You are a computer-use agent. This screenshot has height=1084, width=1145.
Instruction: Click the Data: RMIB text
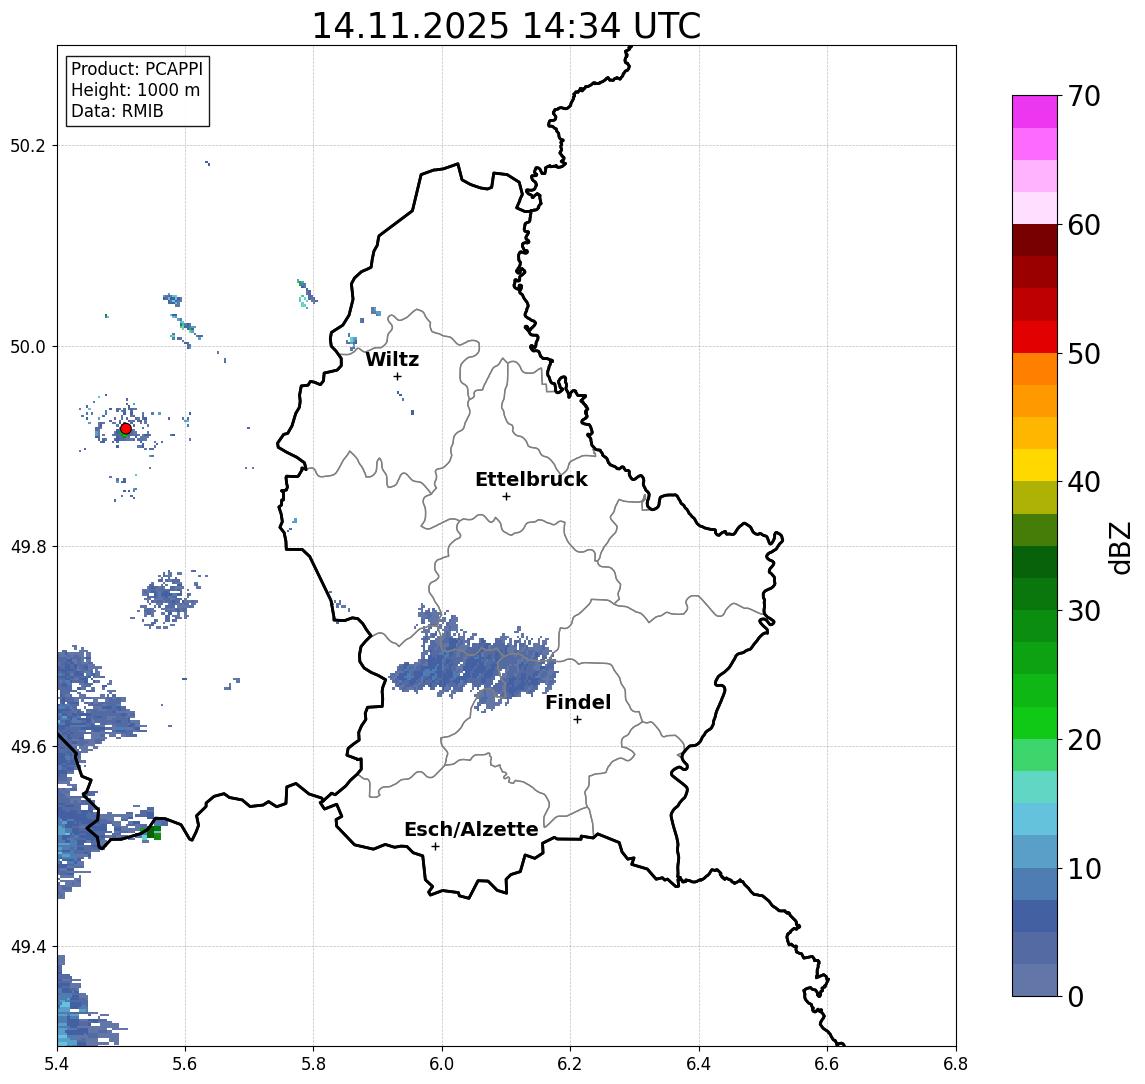[x=117, y=111]
